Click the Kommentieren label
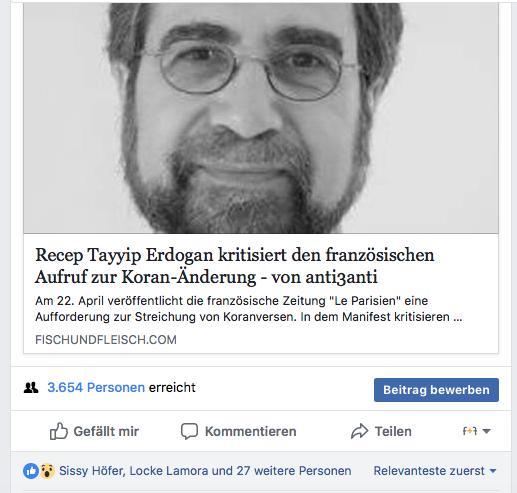The image size is (517, 493). [x=251, y=431]
